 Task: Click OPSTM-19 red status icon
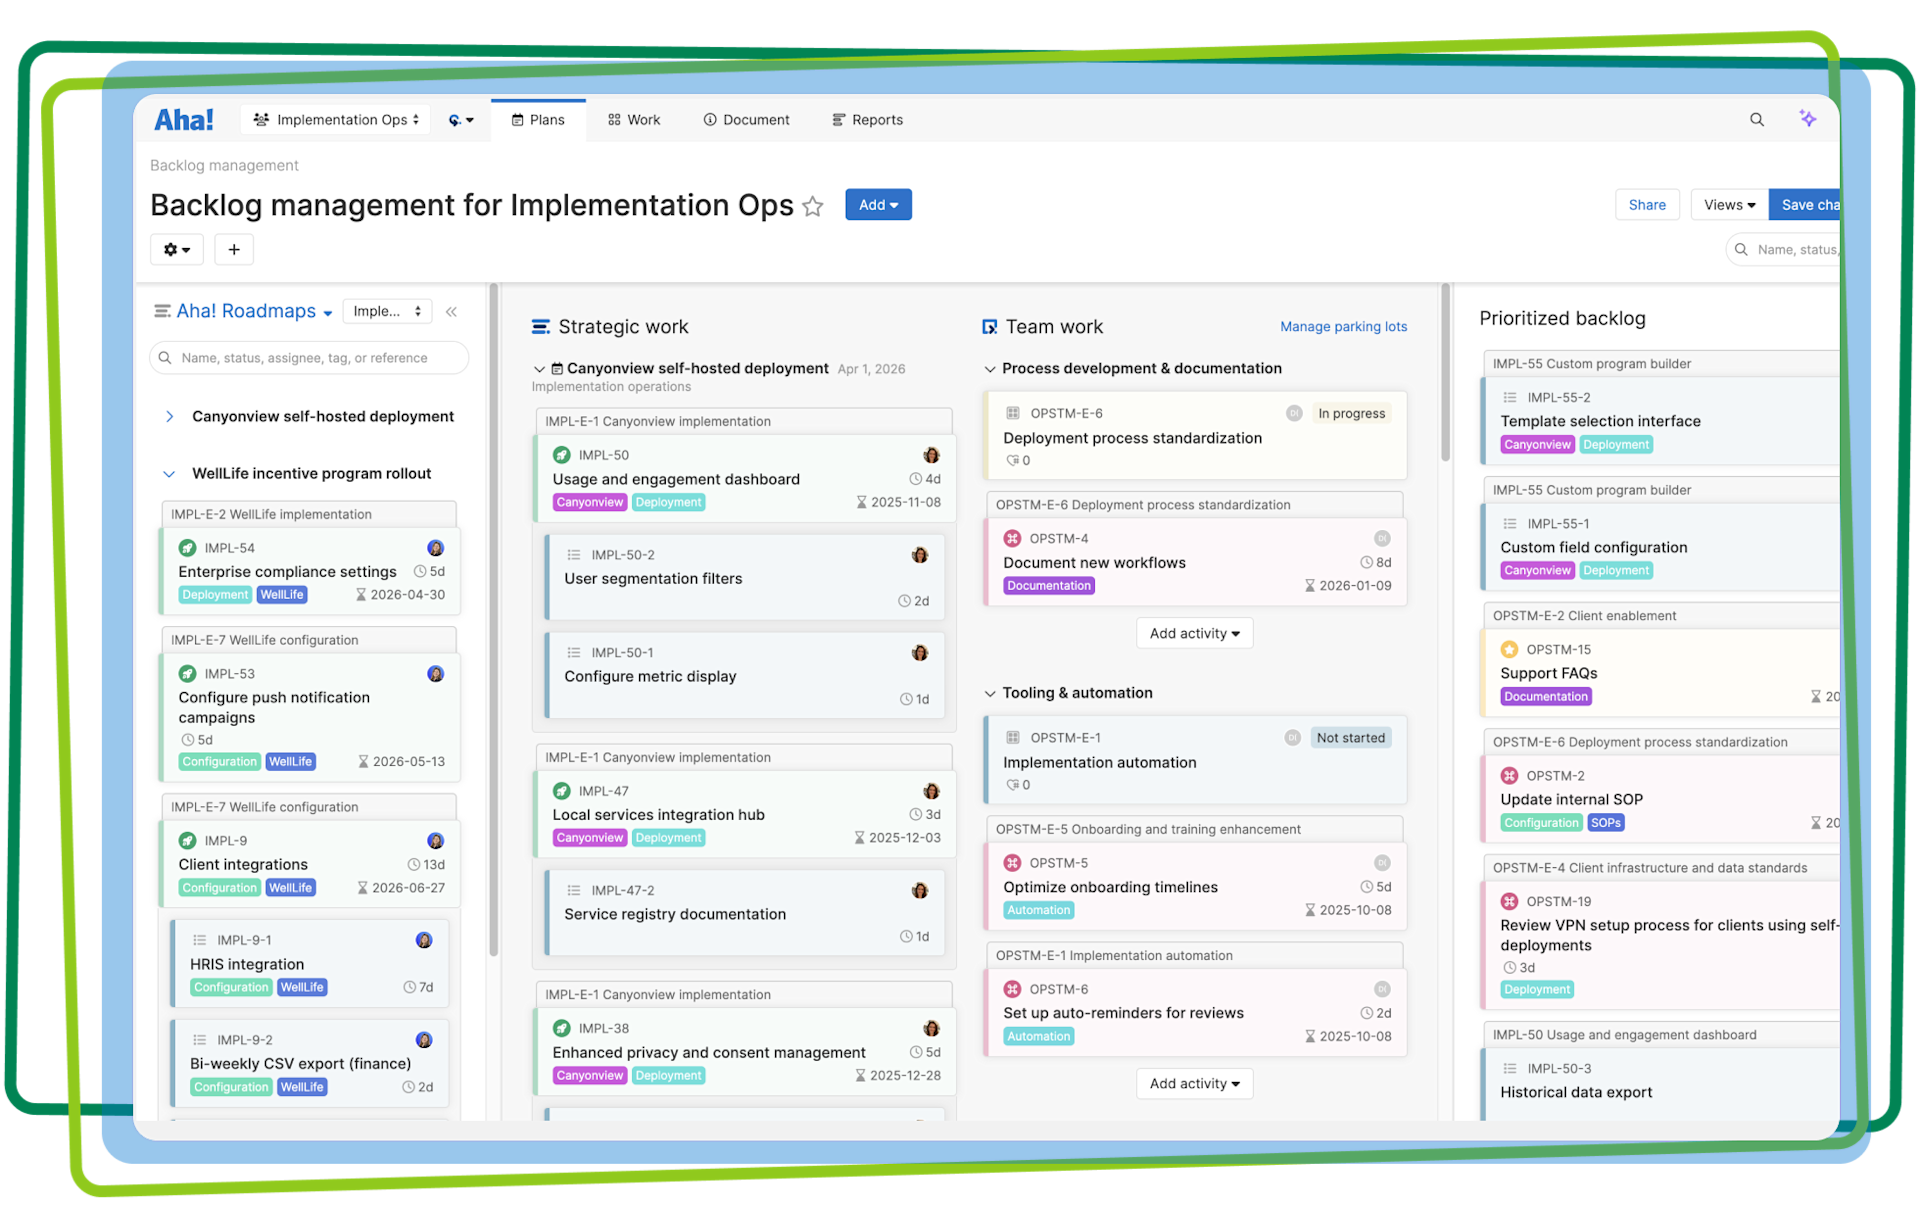pos(1509,901)
